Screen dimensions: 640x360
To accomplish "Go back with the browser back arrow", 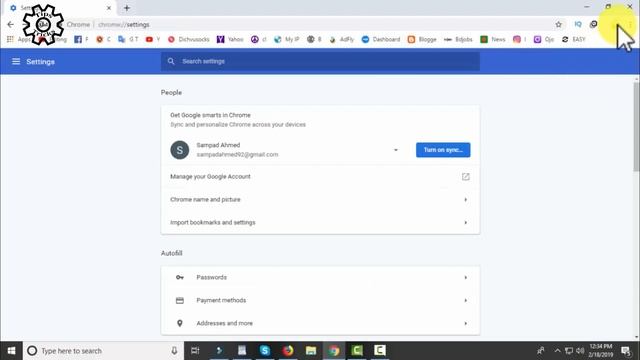I will click(11, 24).
